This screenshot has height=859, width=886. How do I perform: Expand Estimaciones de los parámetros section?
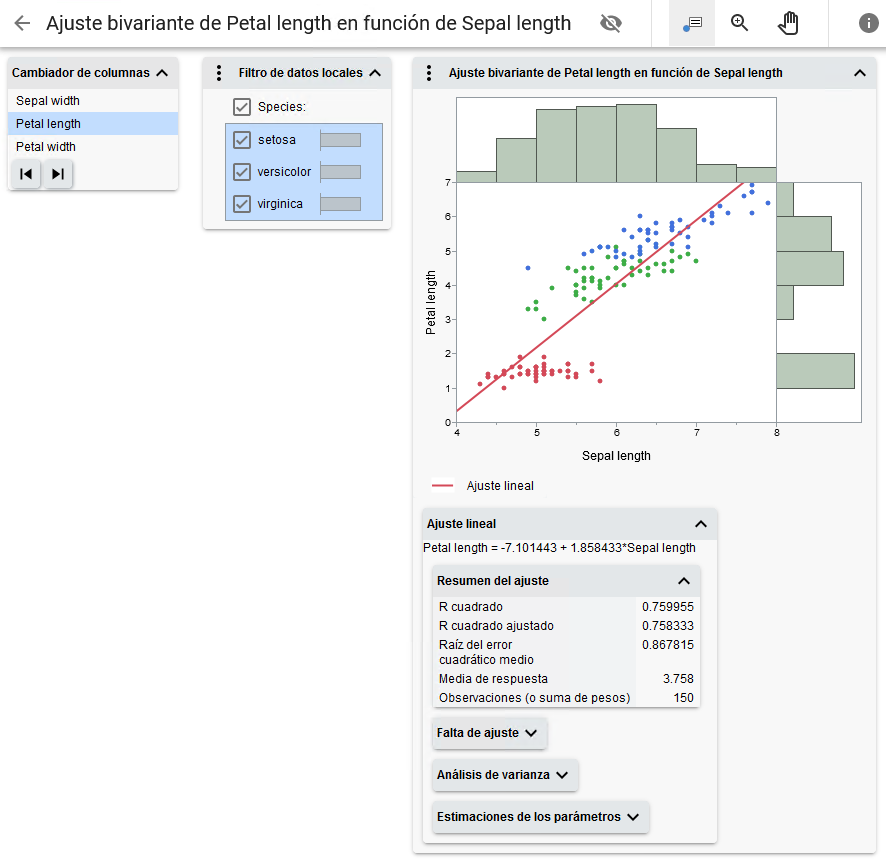(x=540, y=817)
